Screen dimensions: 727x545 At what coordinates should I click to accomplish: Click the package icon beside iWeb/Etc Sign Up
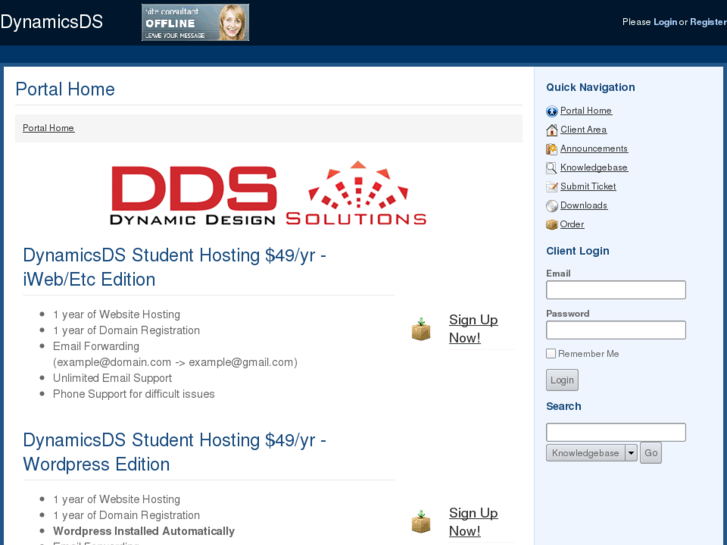[x=421, y=329]
